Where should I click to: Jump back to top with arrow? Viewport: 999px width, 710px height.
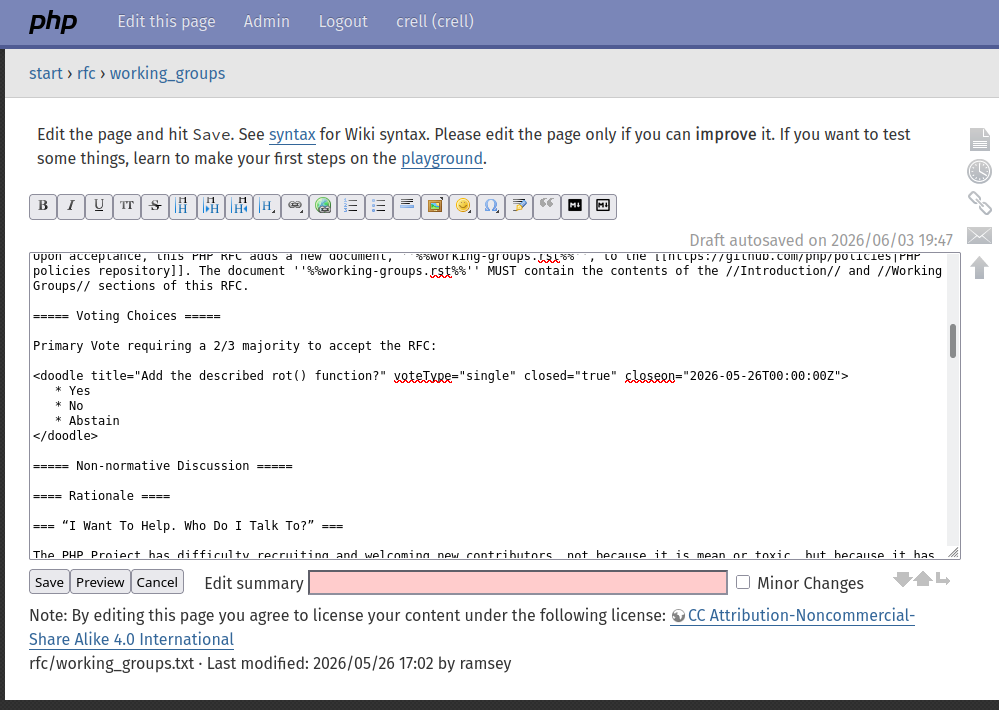click(x=979, y=267)
